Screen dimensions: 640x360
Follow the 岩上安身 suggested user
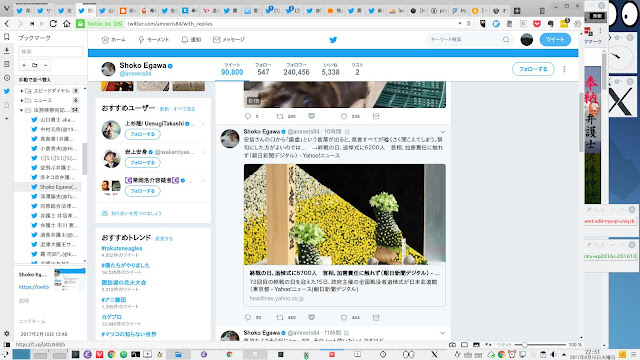[142, 162]
